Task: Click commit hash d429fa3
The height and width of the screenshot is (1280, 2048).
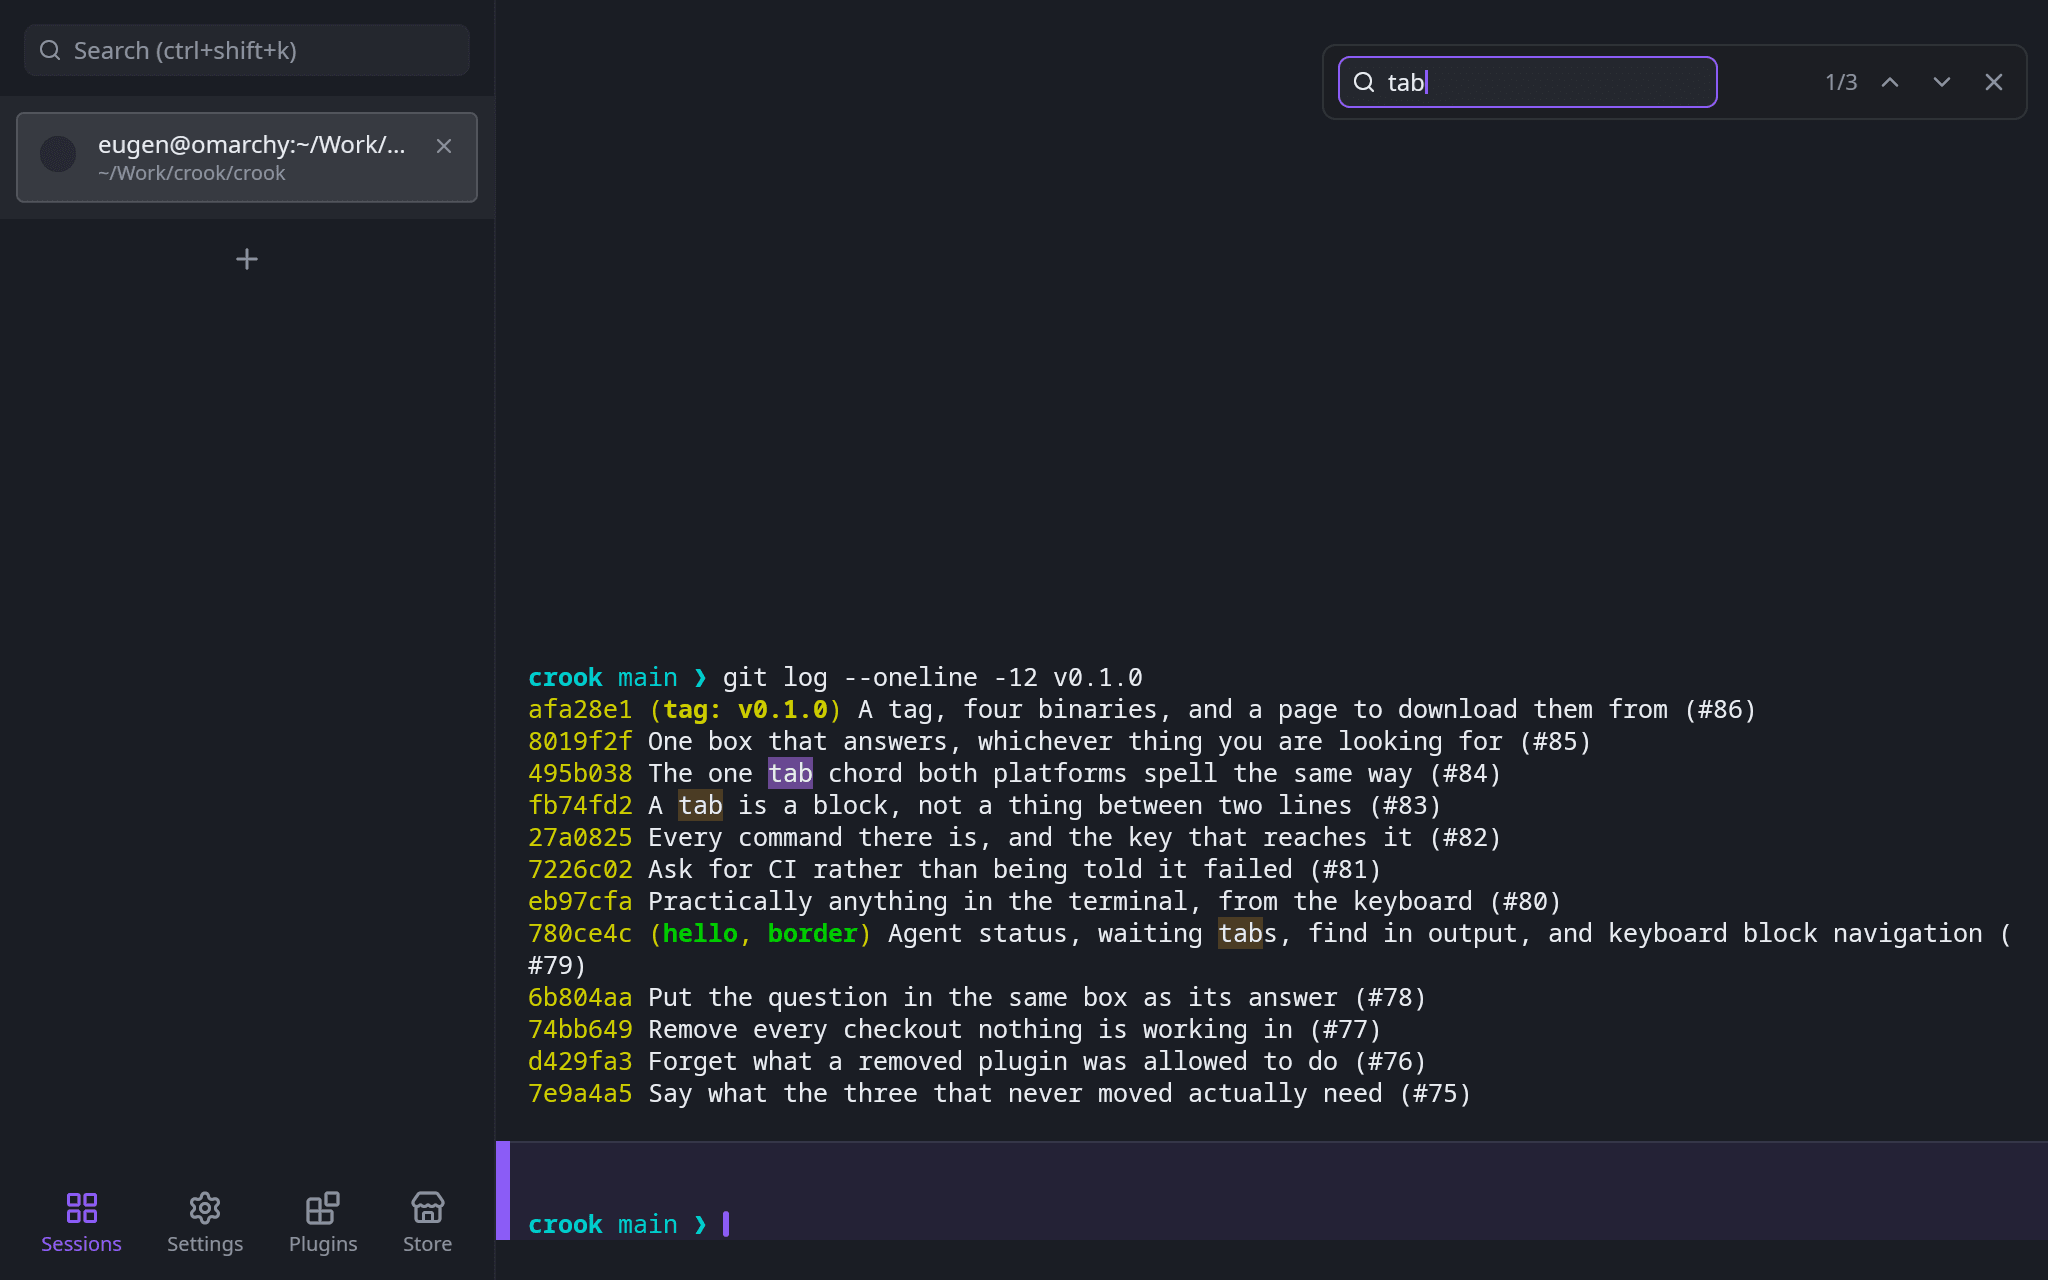Action: [x=580, y=1061]
